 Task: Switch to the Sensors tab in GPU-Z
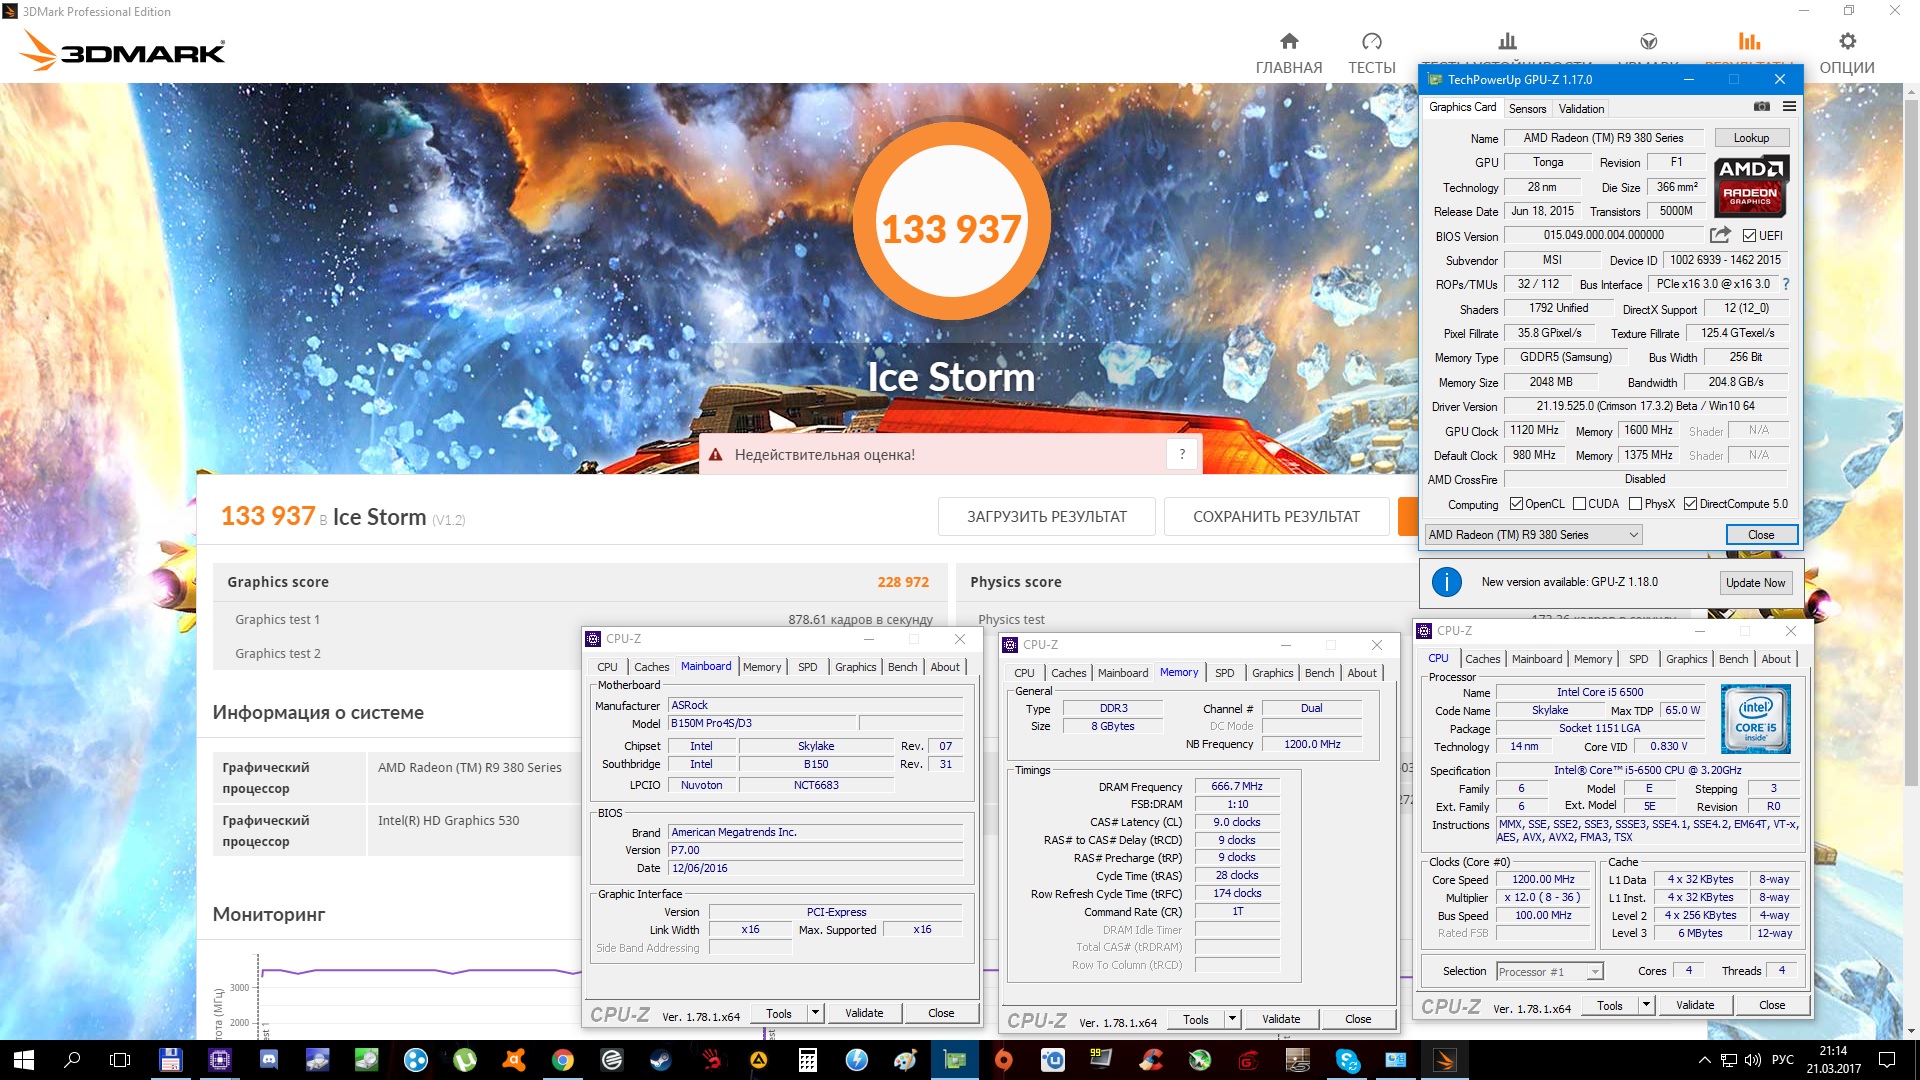1527,108
